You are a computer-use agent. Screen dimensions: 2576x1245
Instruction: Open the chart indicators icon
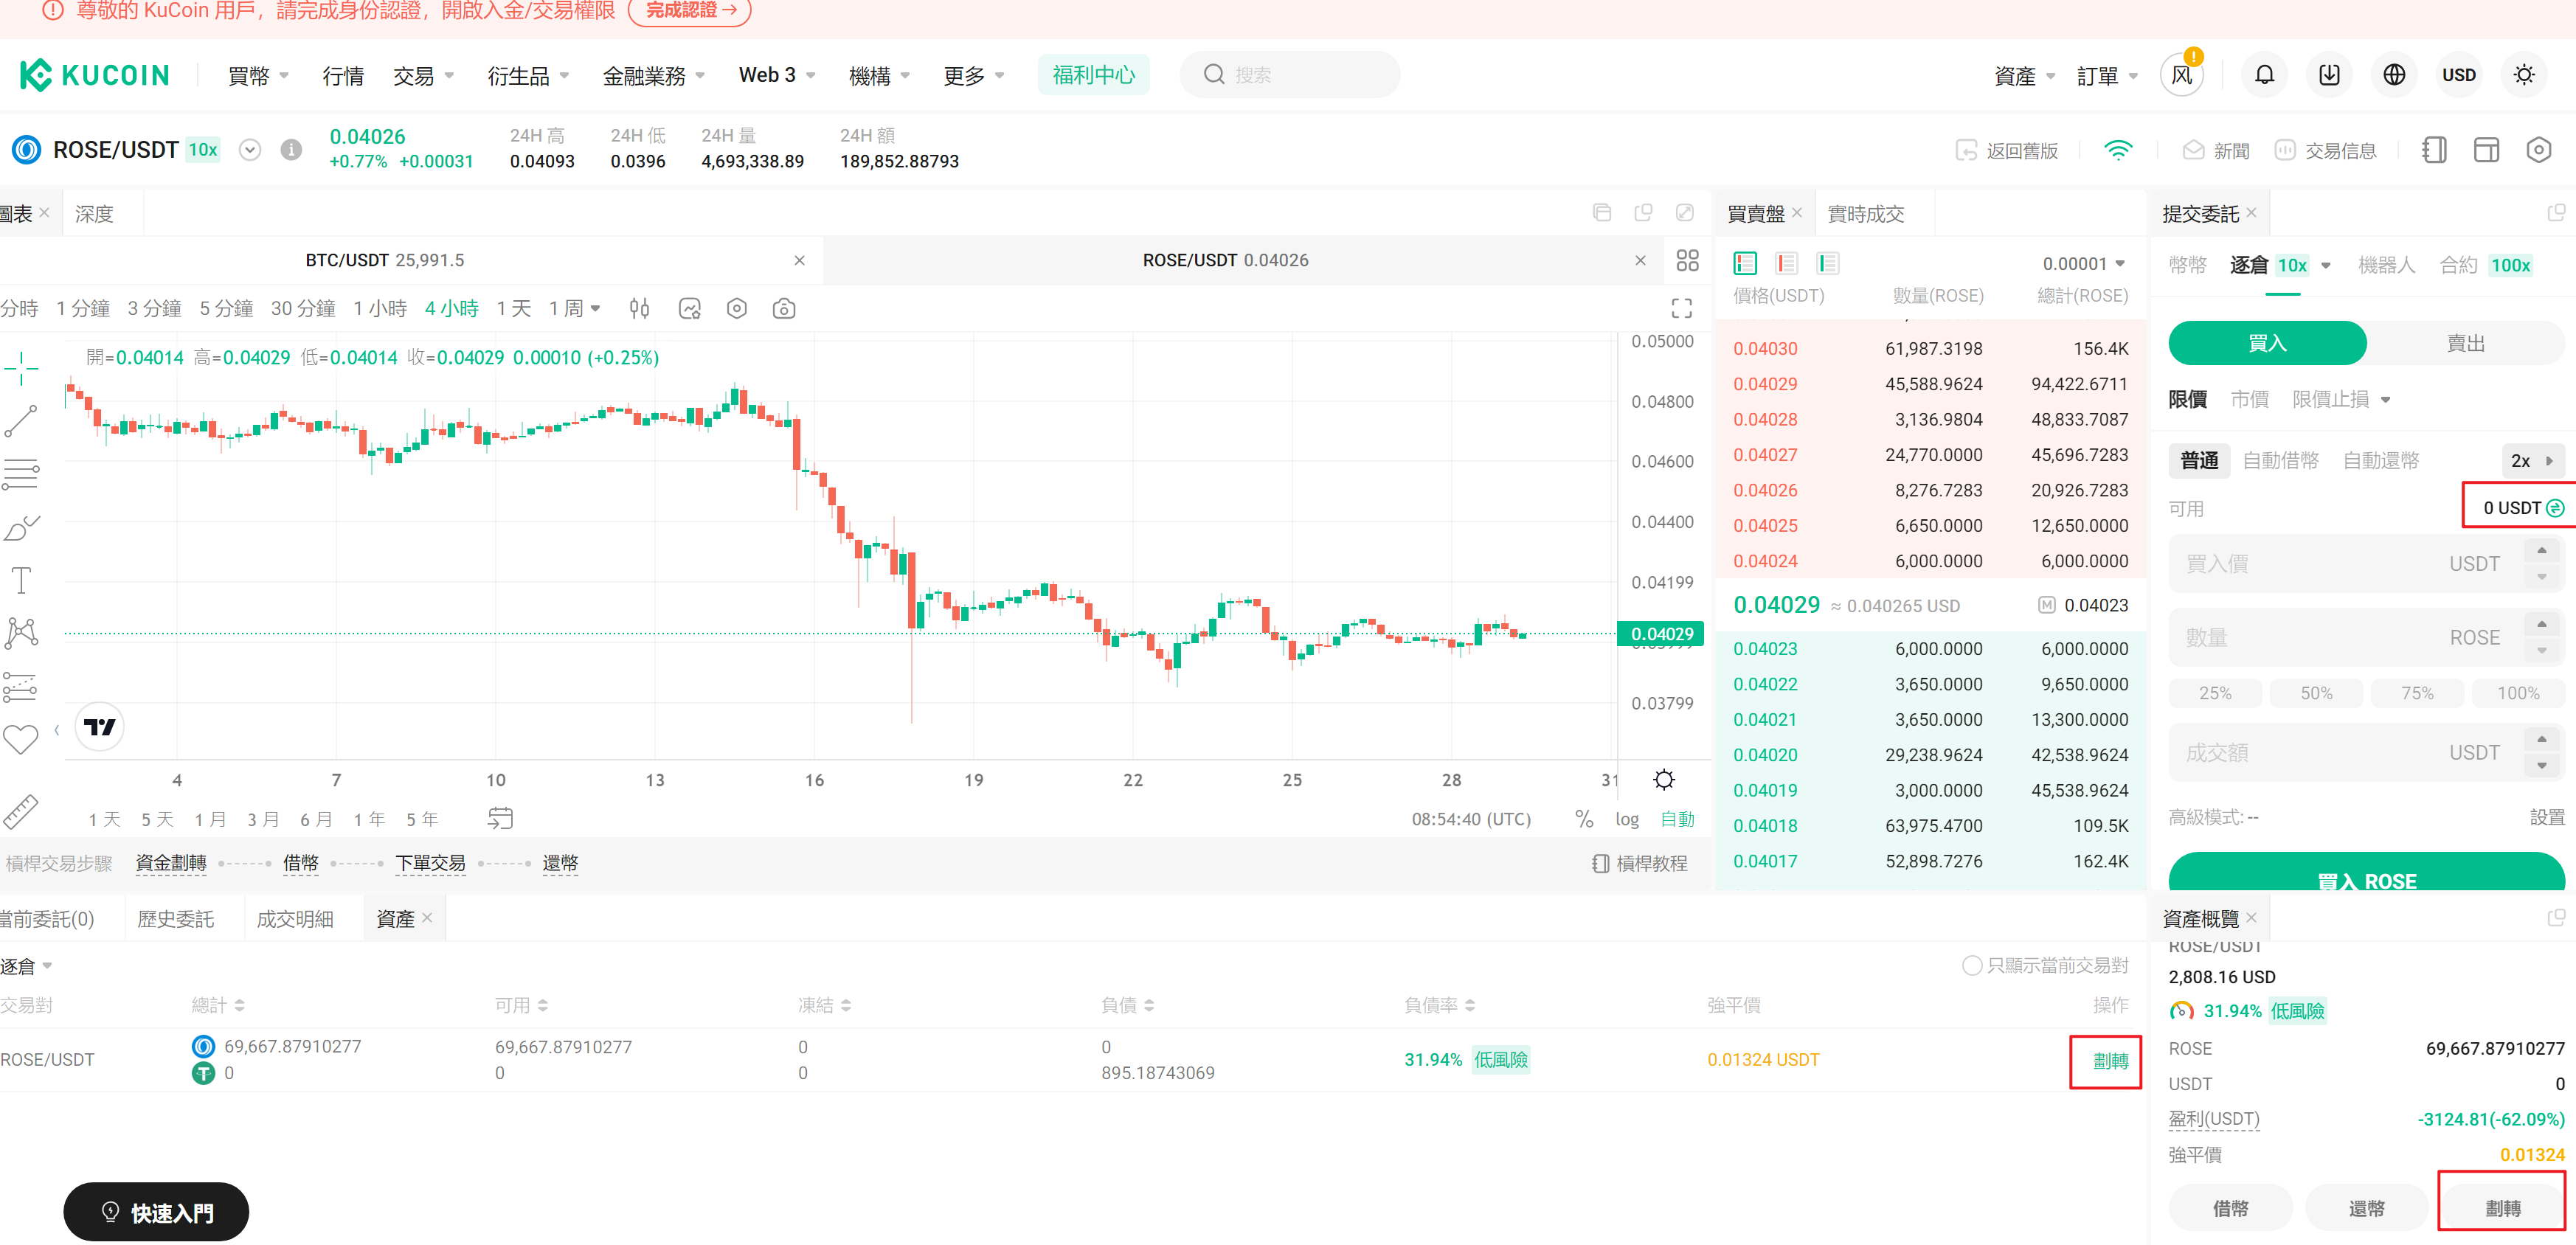tap(690, 309)
